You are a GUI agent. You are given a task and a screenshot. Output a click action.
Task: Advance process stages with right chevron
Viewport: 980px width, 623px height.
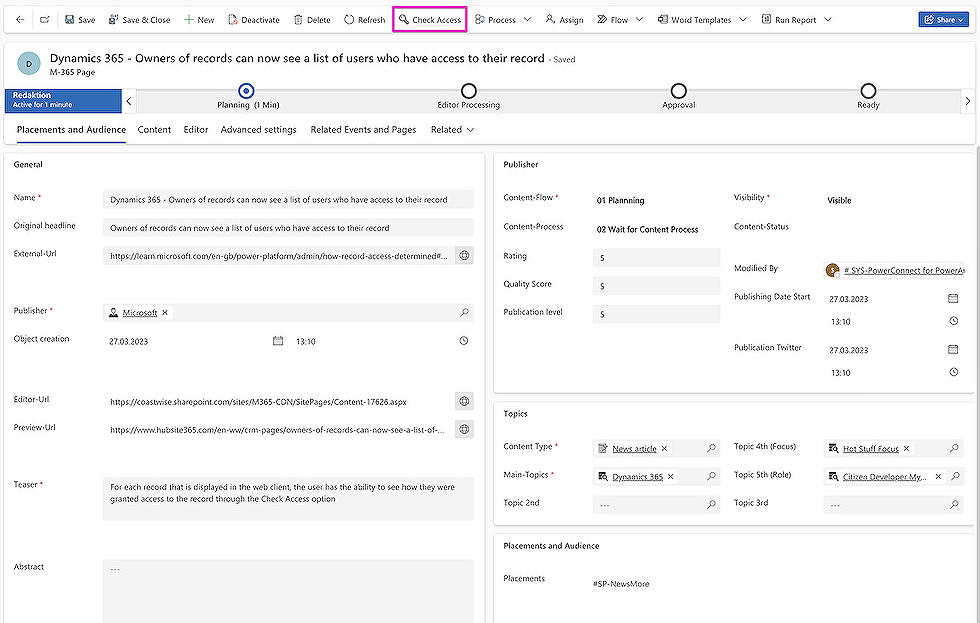click(968, 101)
